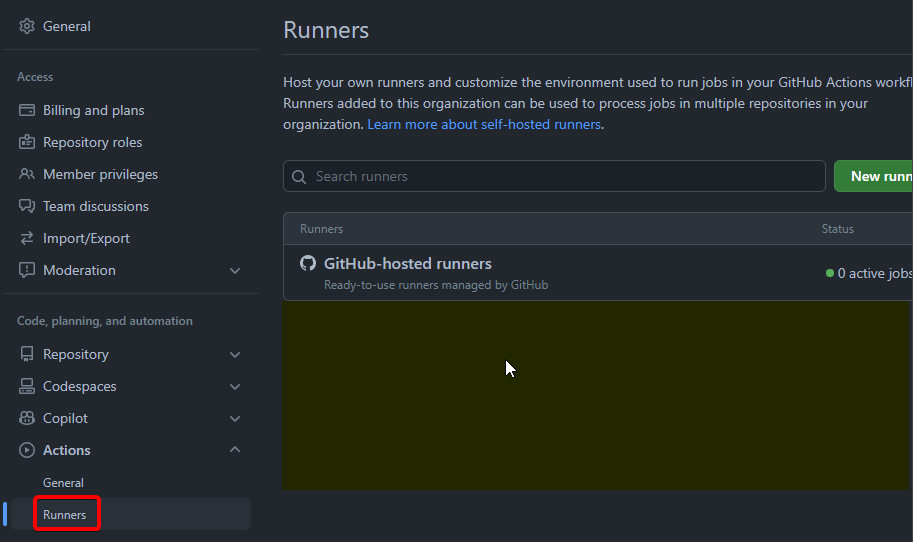913x542 pixels.
Task: Click the Access section heading
Action: 35,77
